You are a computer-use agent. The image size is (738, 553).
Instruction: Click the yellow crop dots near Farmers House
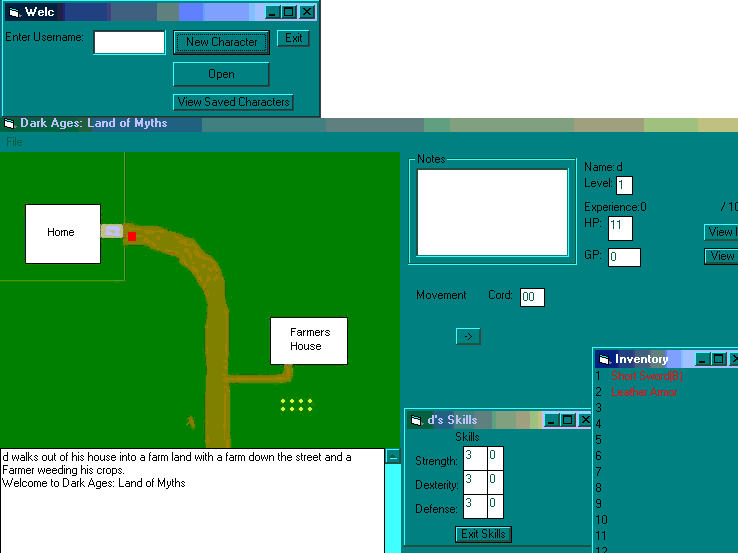[x=297, y=405]
